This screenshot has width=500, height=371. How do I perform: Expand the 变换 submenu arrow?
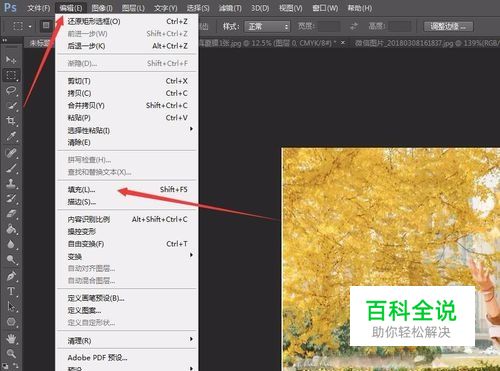[x=191, y=255]
